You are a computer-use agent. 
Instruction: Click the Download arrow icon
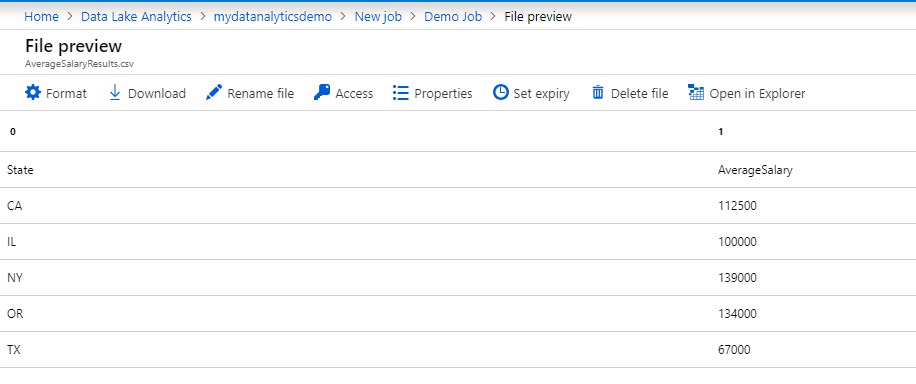pyautogui.click(x=115, y=93)
